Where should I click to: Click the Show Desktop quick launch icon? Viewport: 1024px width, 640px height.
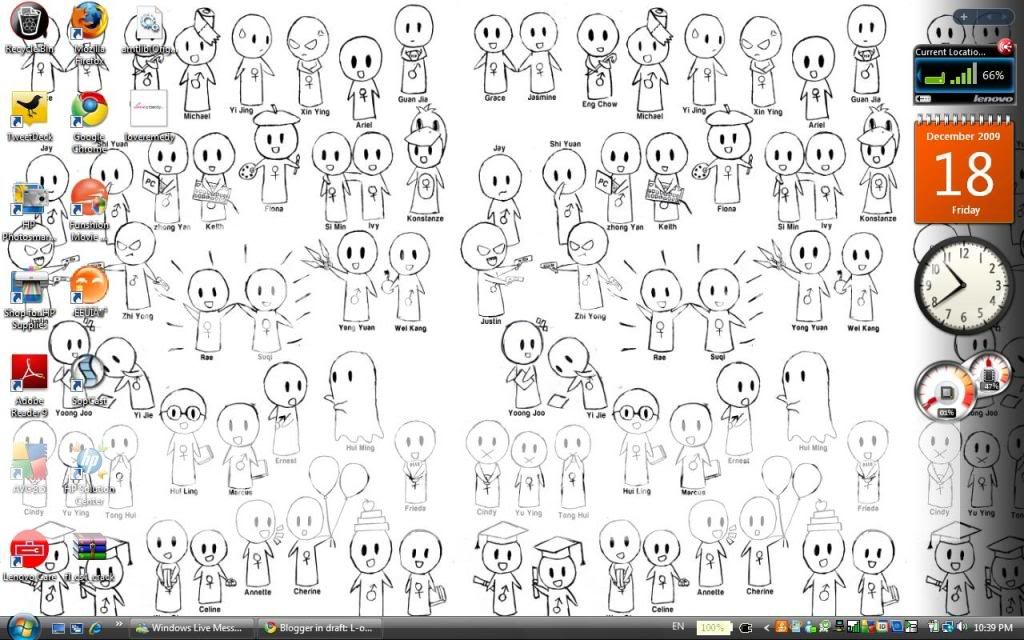click(x=58, y=628)
